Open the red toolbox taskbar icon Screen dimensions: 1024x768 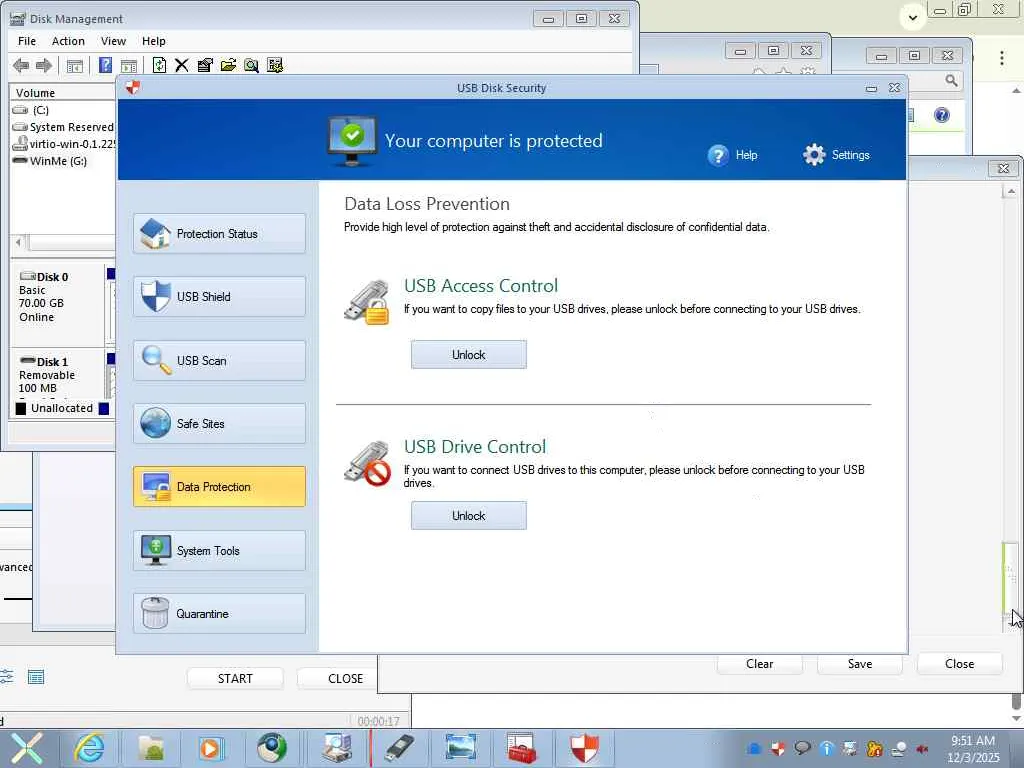coord(522,748)
